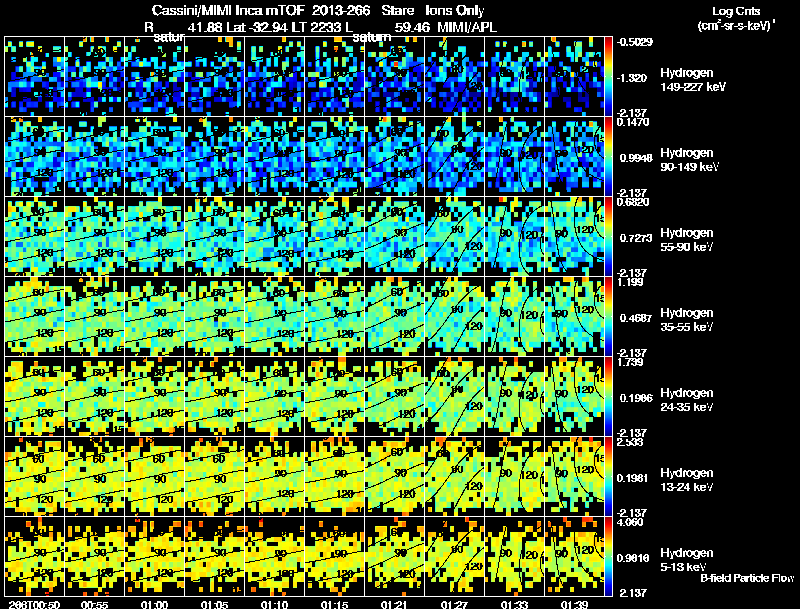Image resolution: width=800 pixels, height=609 pixels.
Task: Click the time axis label '01:15'
Action: coord(335,604)
